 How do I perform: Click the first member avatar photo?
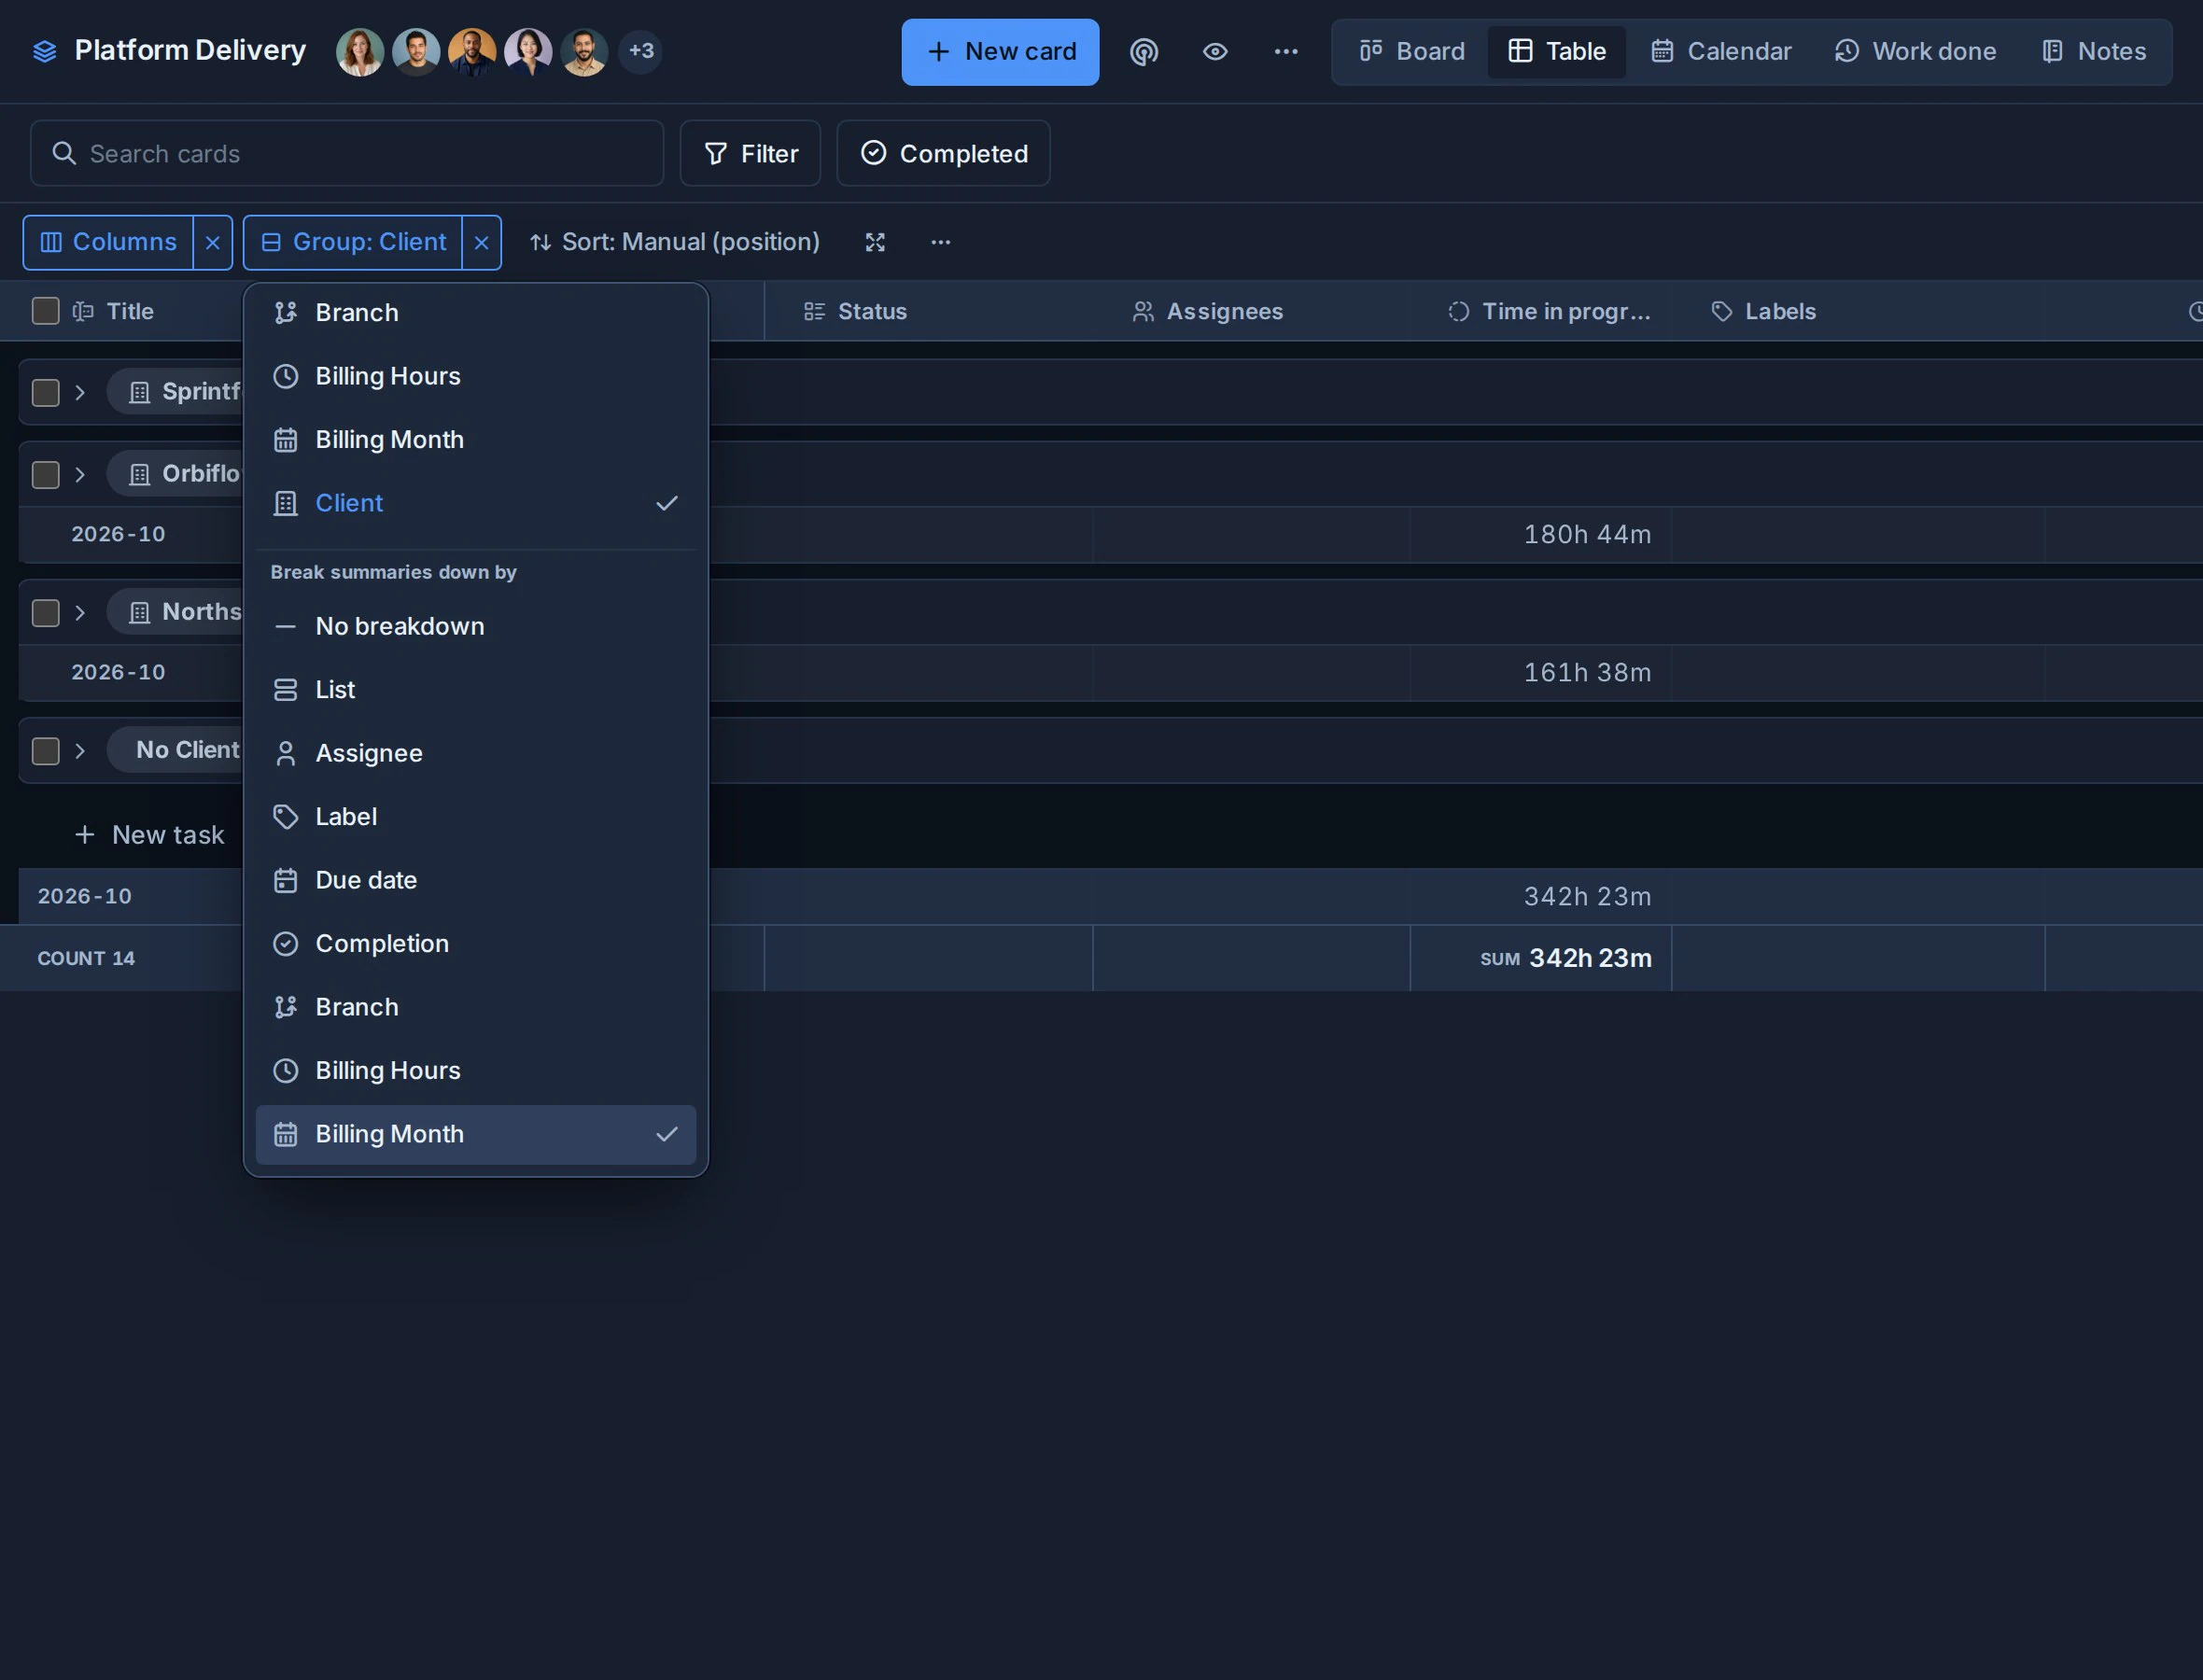(360, 52)
